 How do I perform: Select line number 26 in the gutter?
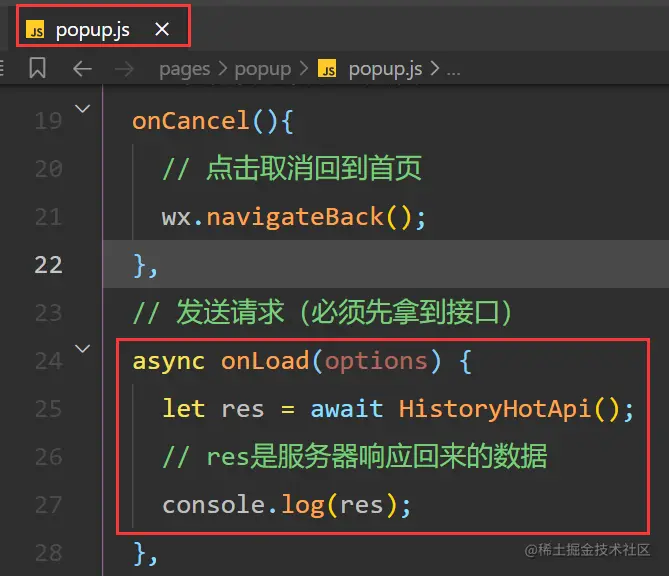click(49, 457)
